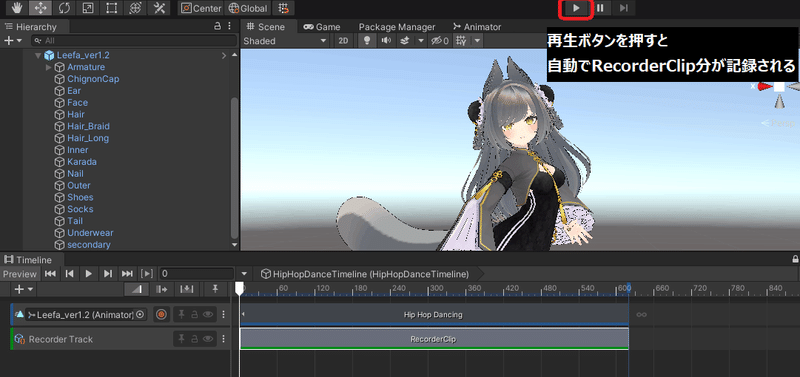
Task: Open the custom editor tools icon
Action: click(159, 8)
